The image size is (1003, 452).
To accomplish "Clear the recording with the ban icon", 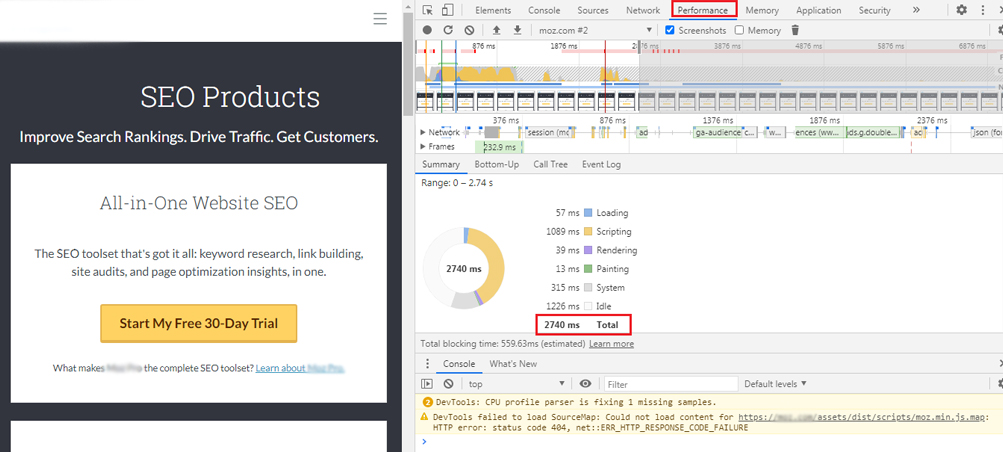I will (469, 30).
